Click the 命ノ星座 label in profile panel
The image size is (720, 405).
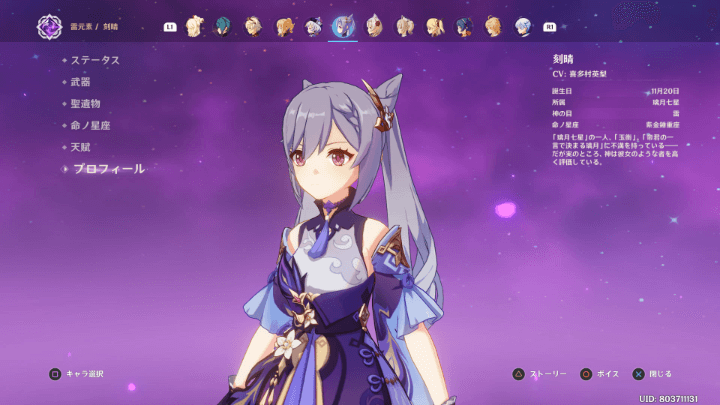(565, 124)
